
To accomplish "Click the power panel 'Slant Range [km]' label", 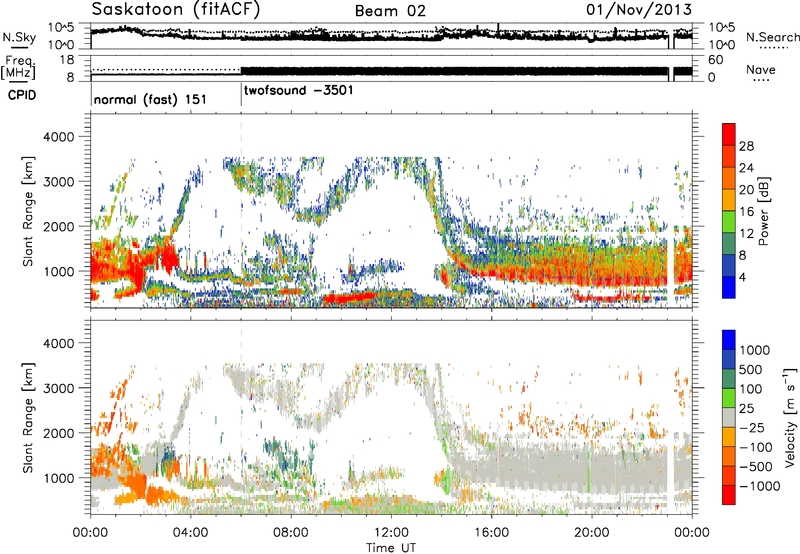I will [28, 211].
